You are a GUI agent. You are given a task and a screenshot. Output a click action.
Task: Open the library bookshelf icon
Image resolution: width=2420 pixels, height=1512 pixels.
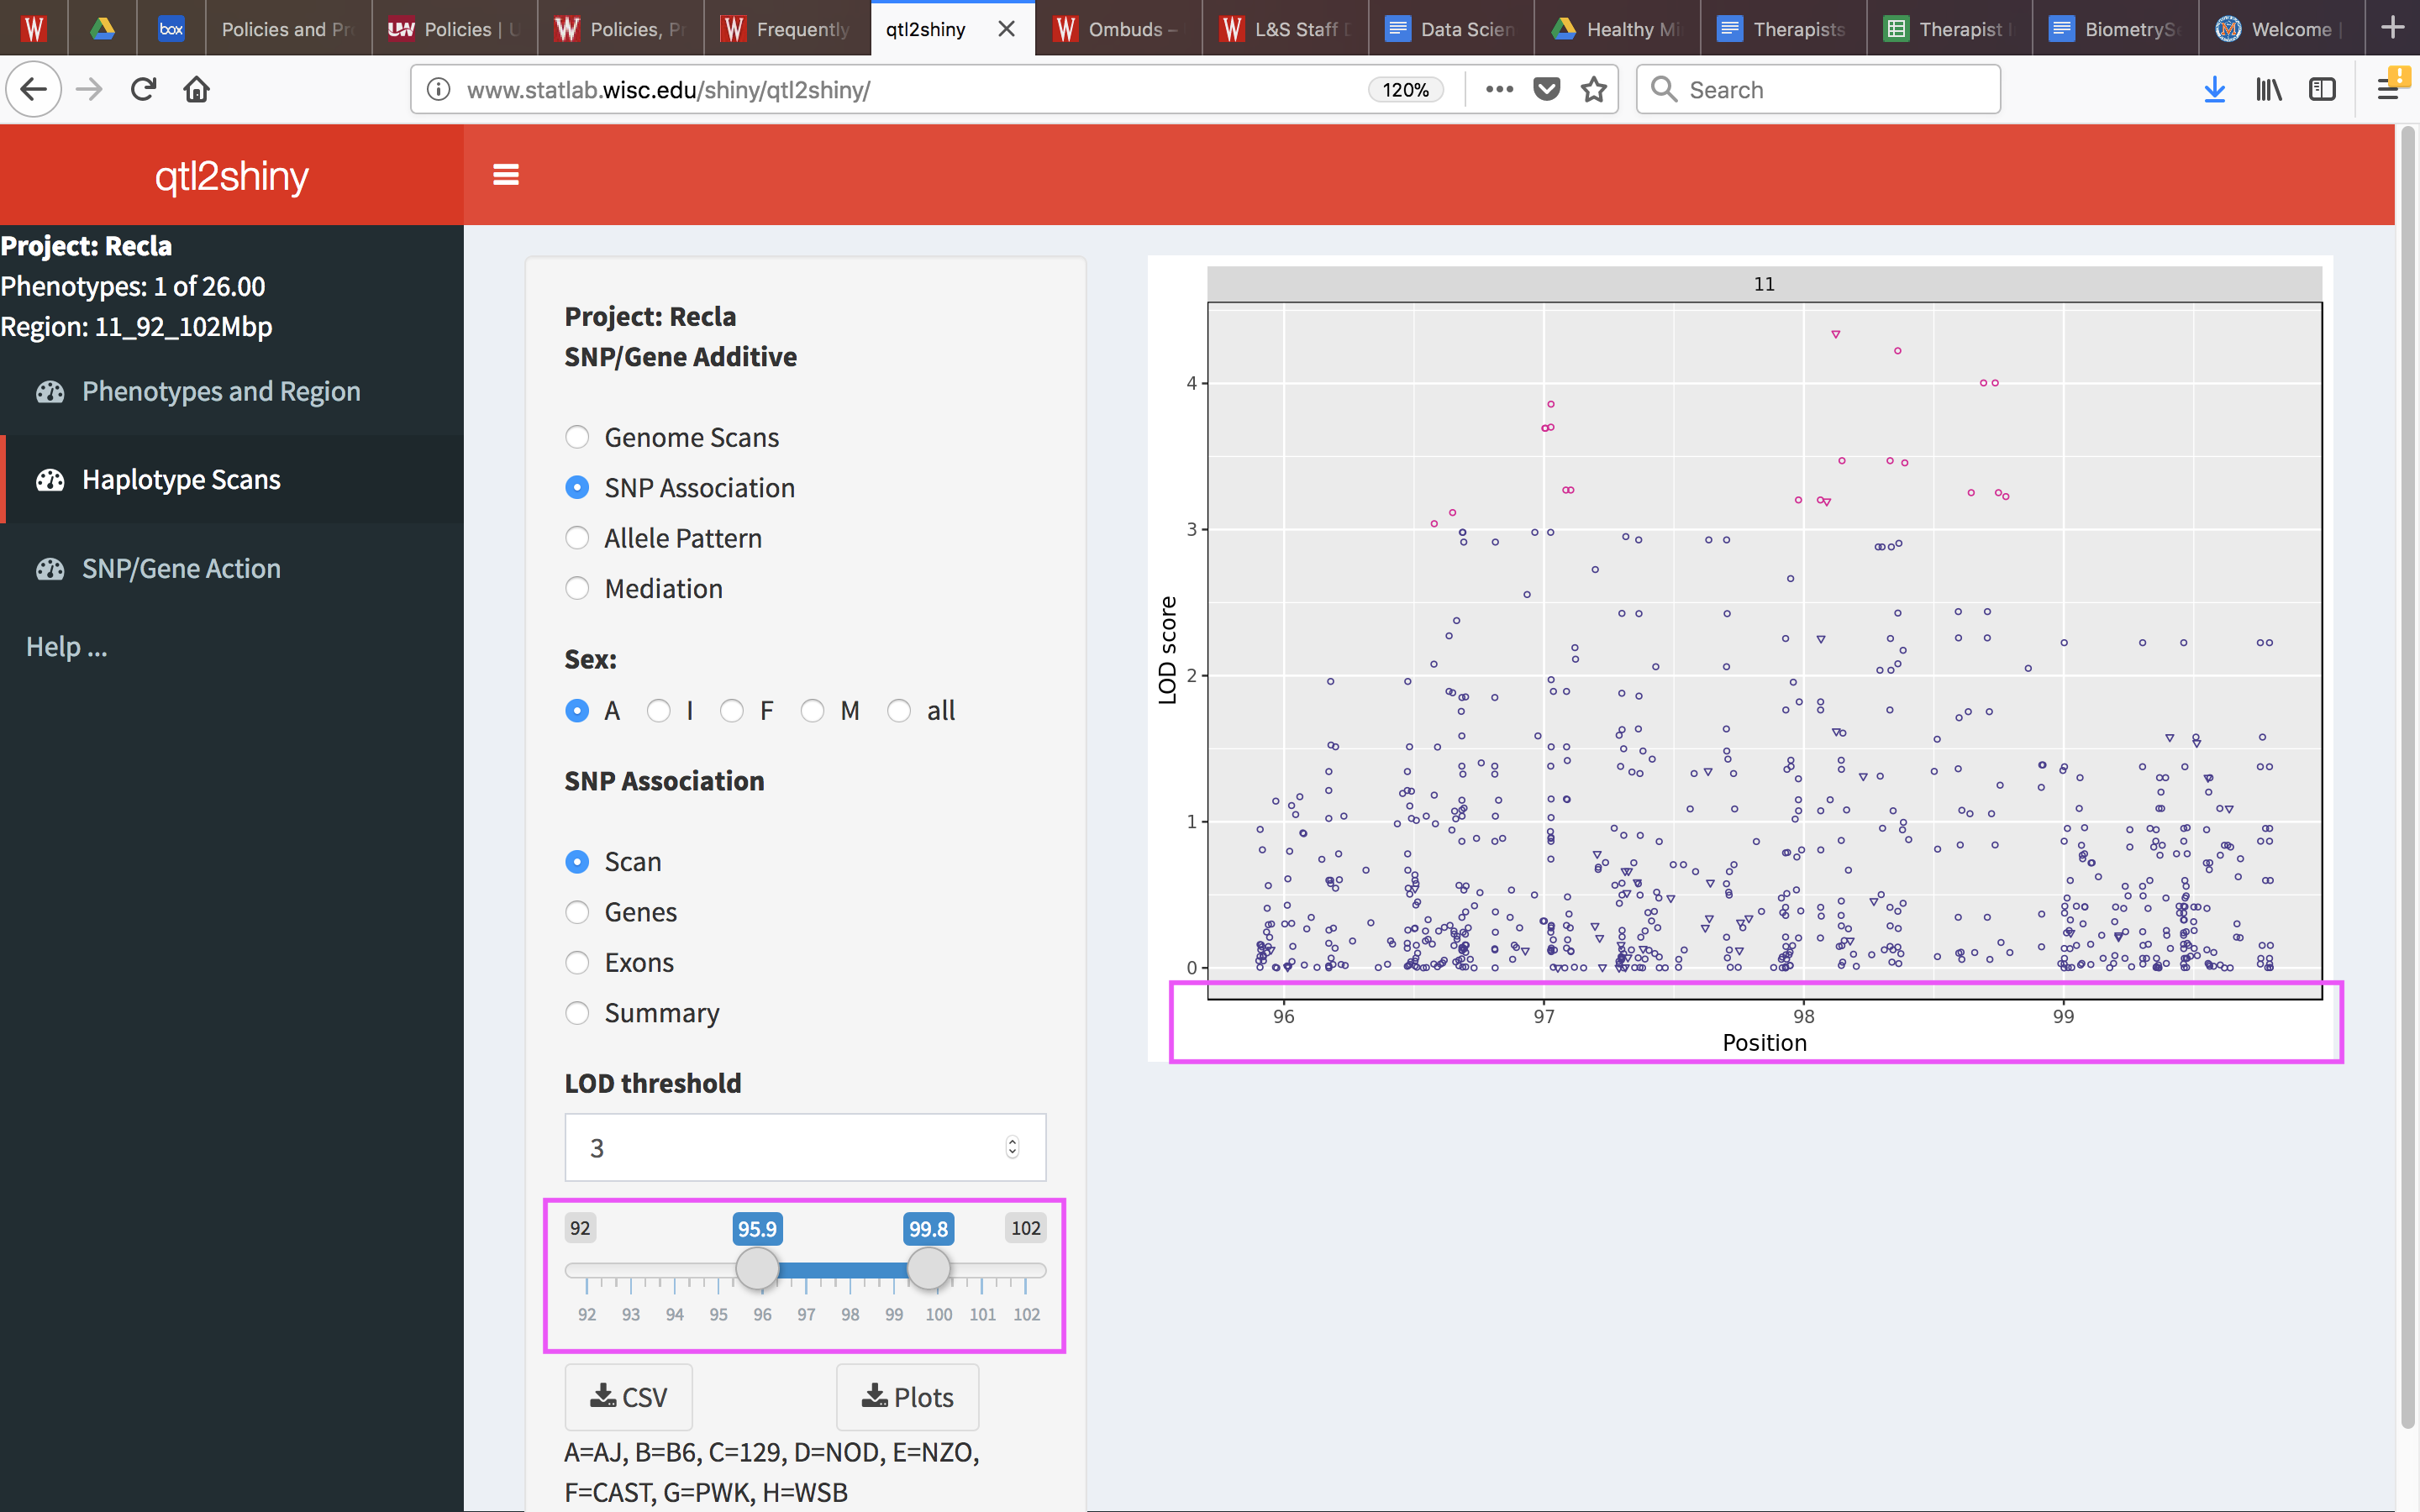pos(2269,89)
